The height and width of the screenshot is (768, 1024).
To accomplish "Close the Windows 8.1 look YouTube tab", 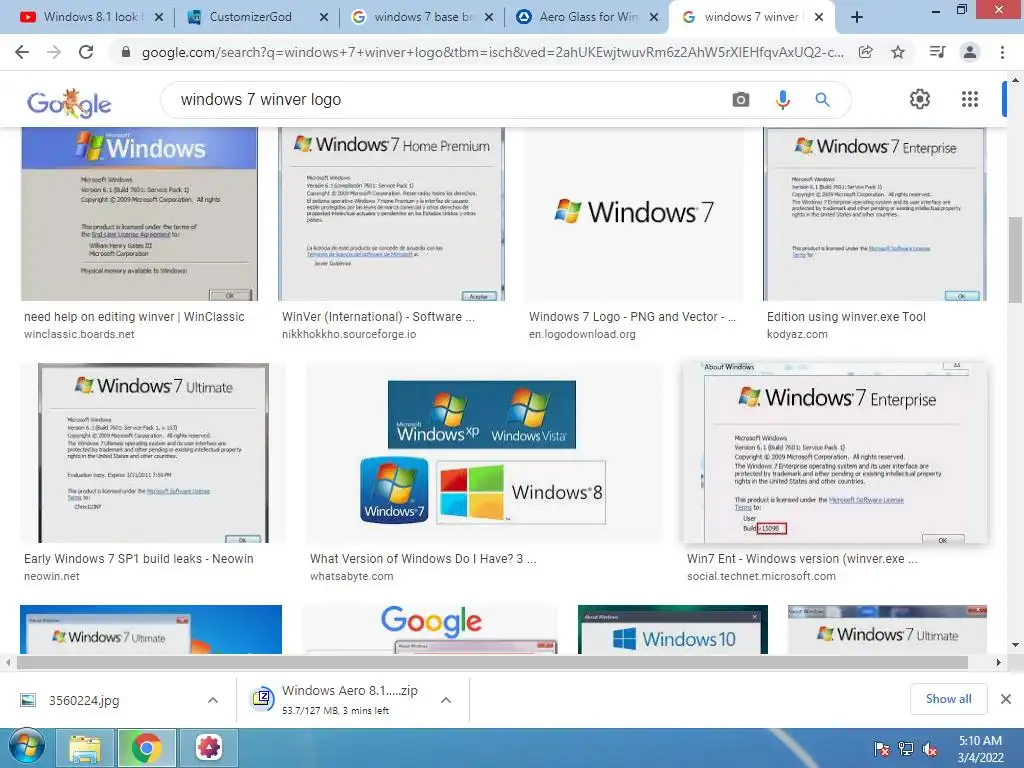I will point(159,18).
